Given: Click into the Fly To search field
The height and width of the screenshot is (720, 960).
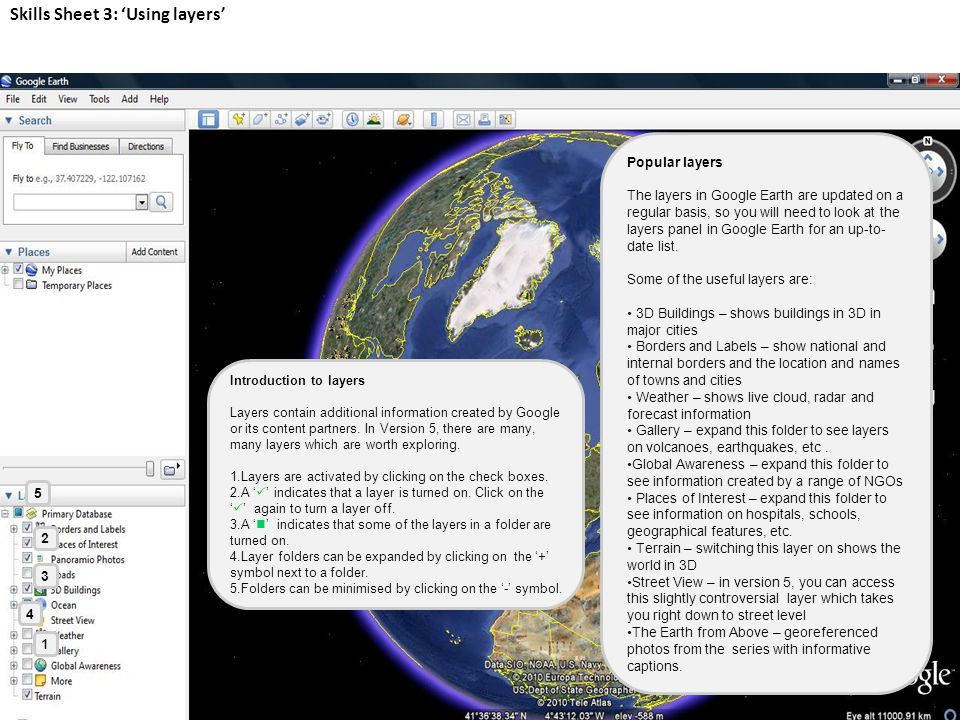Looking at the screenshot, I should click(x=74, y=202).
